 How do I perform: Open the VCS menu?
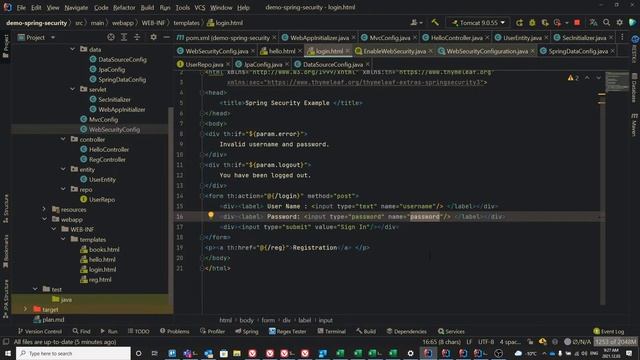(200, 7)
